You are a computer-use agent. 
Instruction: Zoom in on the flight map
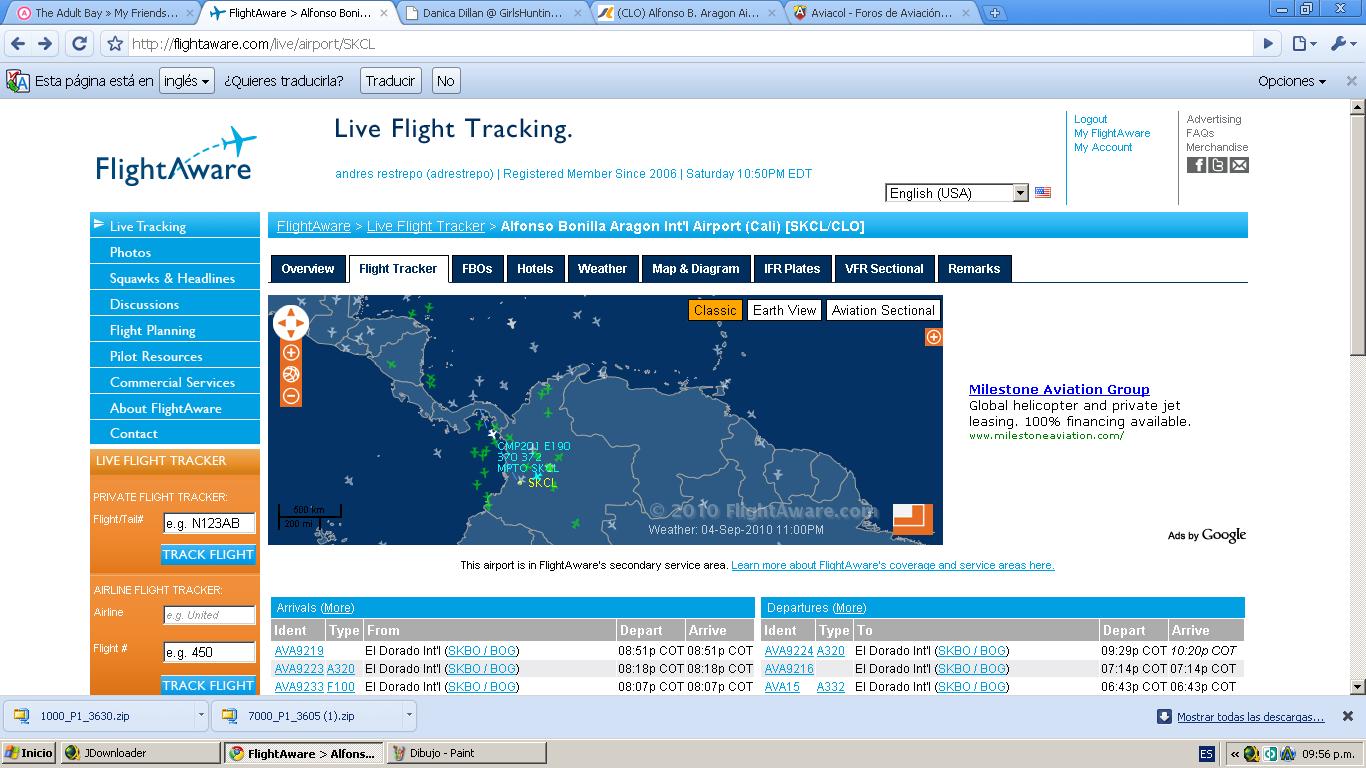pyautogui.click(x=291, y=353)
